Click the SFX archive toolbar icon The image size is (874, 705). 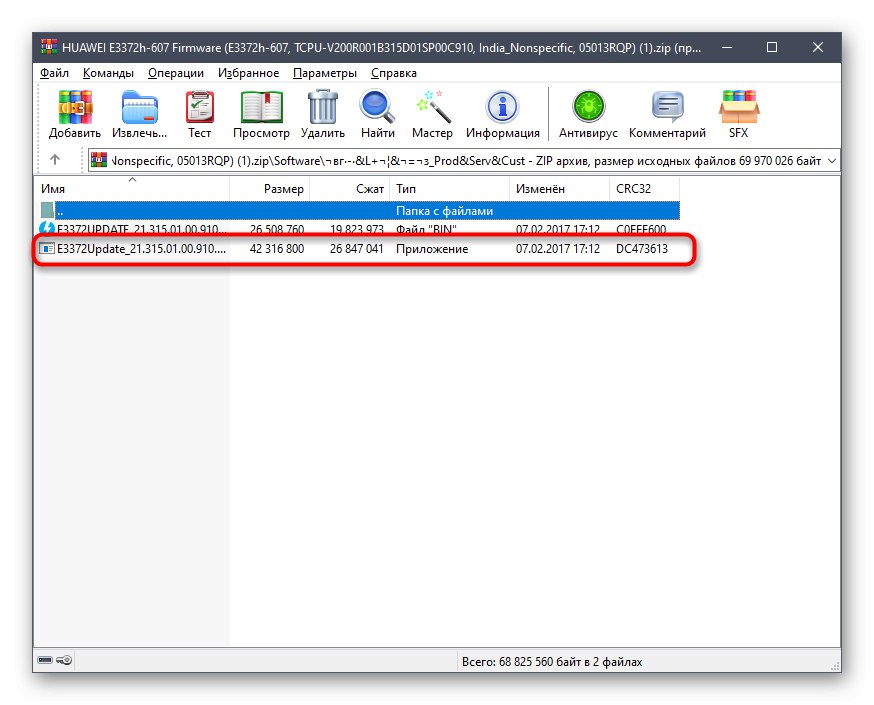[x=739, y=106]
